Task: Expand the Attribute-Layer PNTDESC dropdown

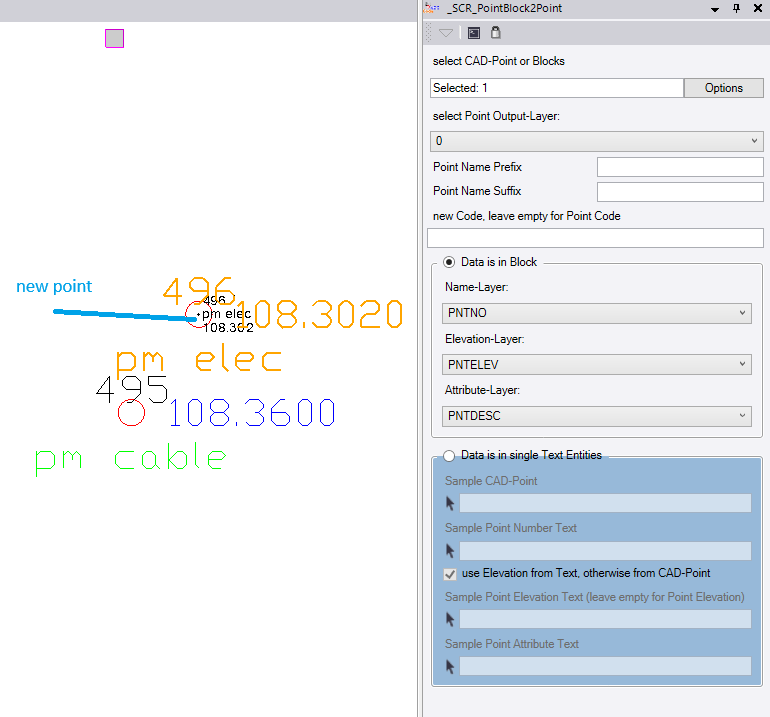Action: click(x=597, y=416)
